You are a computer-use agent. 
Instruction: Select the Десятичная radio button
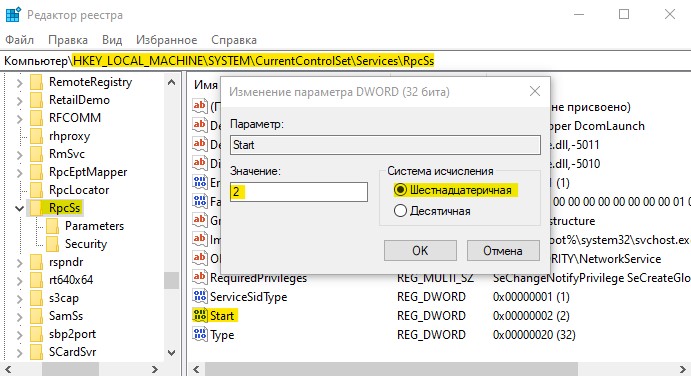coord(400,211)
